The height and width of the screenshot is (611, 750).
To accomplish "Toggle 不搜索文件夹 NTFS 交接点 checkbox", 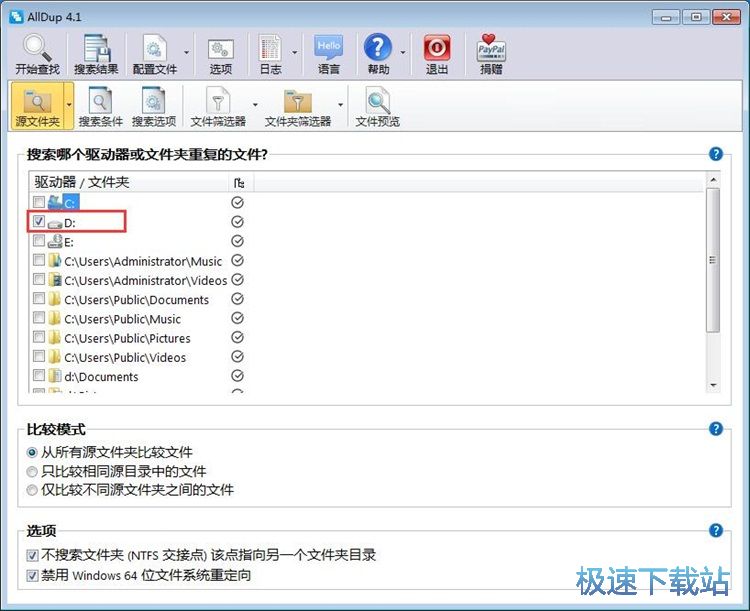I will click(32, 555).
